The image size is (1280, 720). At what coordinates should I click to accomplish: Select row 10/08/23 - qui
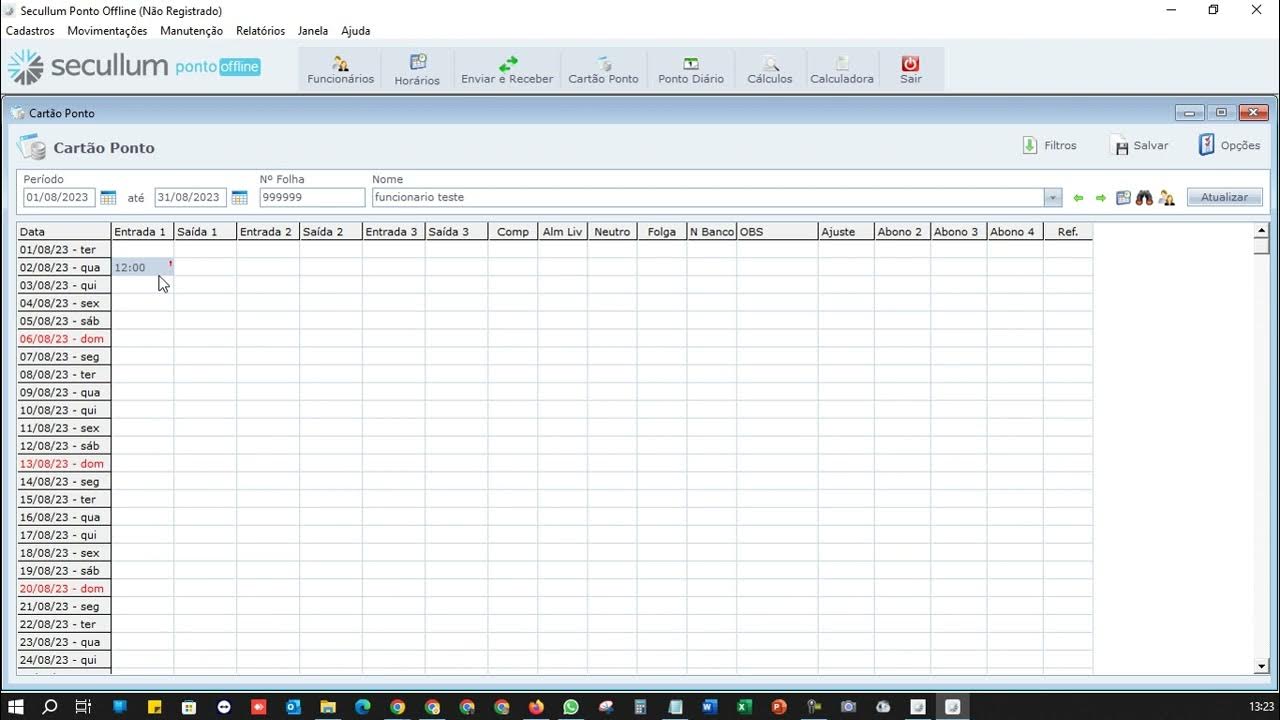click(x=64, y=410)
